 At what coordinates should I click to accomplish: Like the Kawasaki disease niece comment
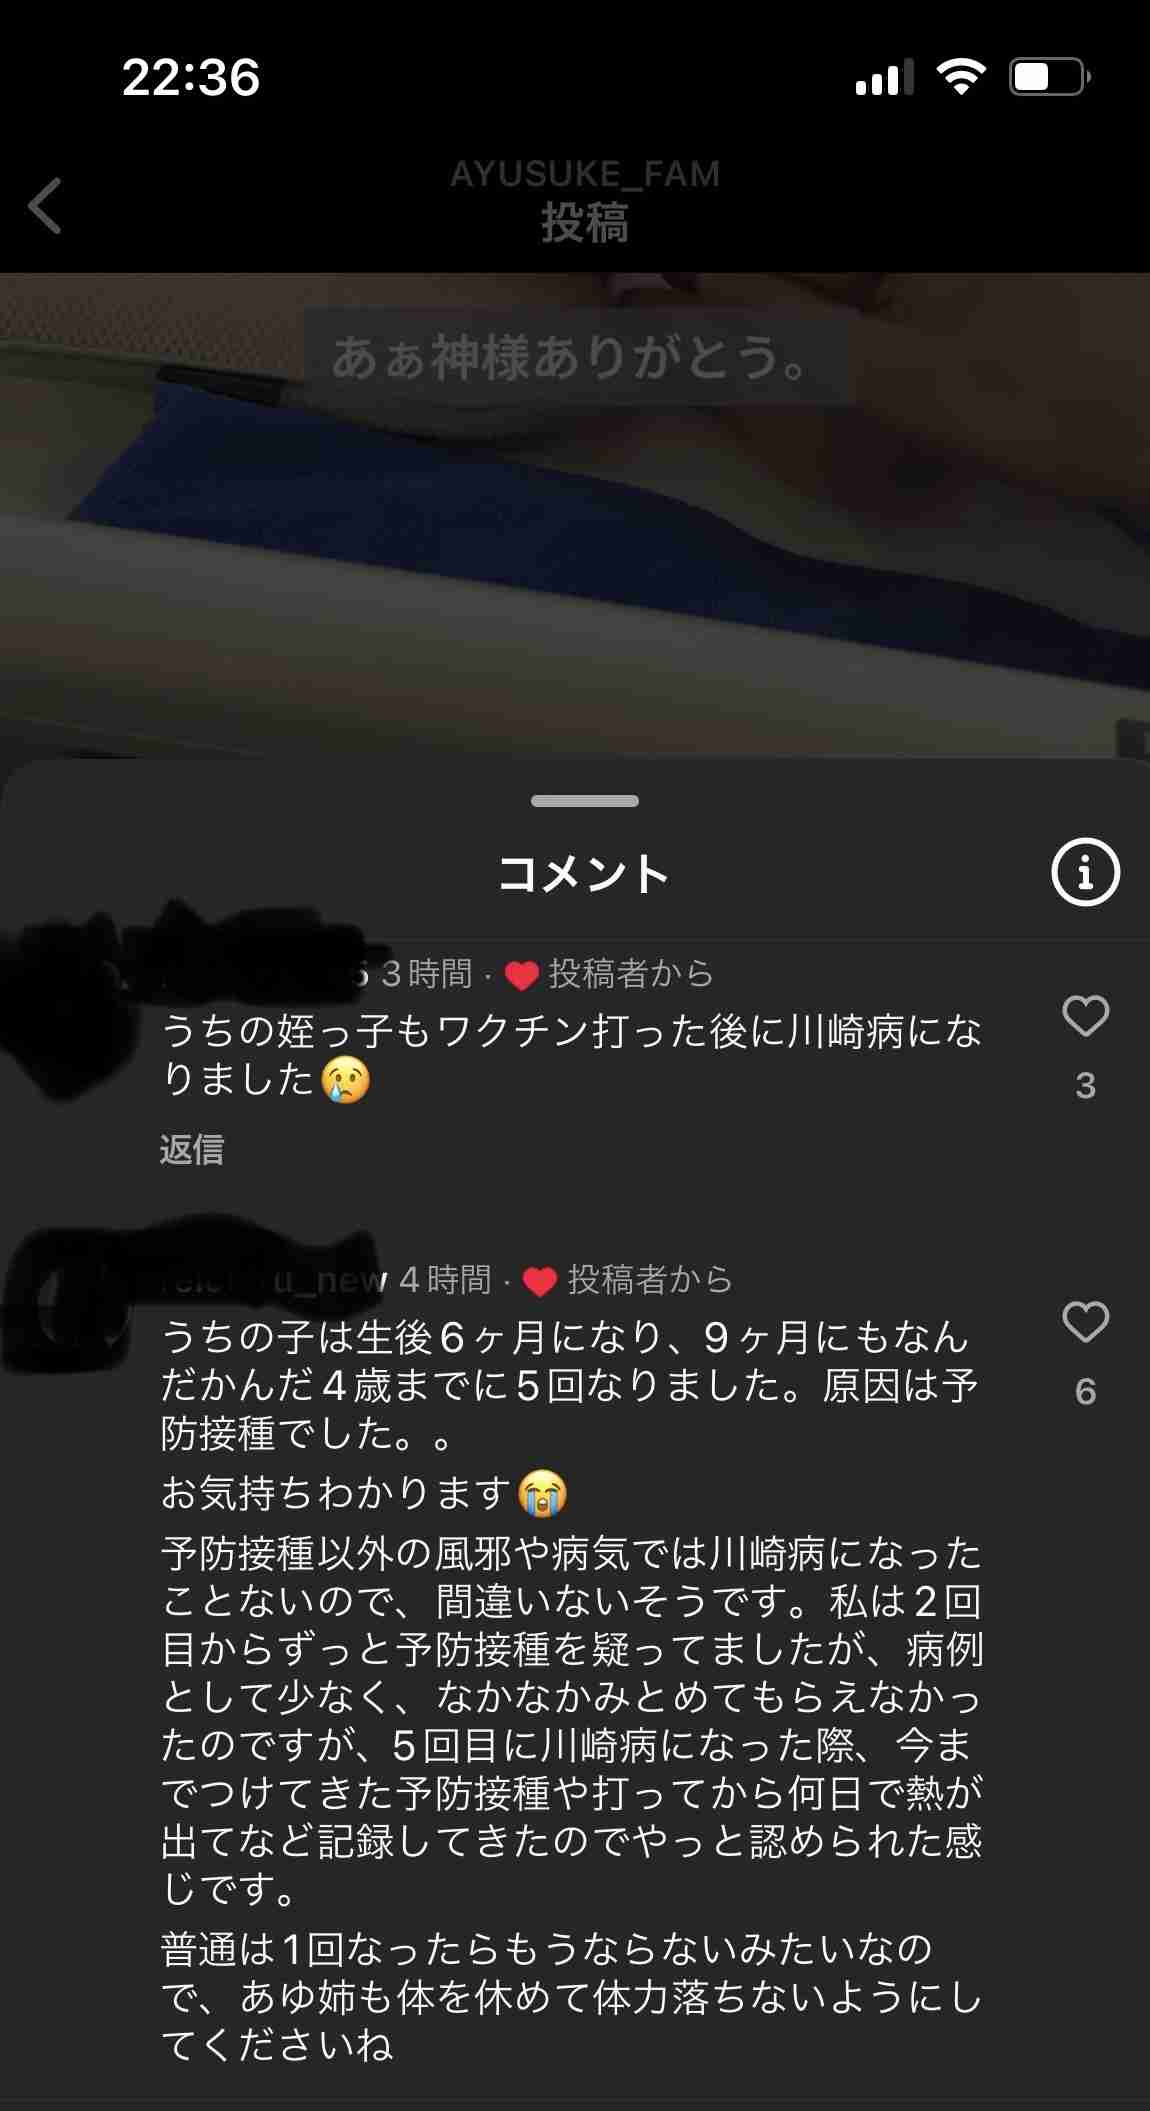pos(1085,1017)
